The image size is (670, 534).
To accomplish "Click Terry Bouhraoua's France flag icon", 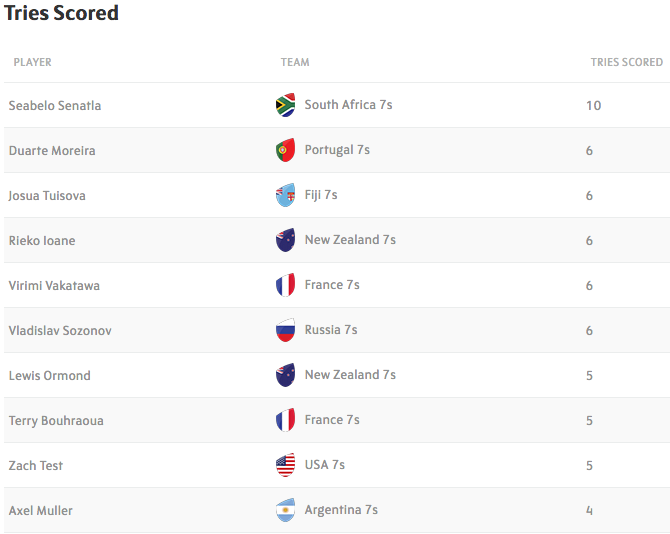I will pyautogui.click(x=285, y=420).
